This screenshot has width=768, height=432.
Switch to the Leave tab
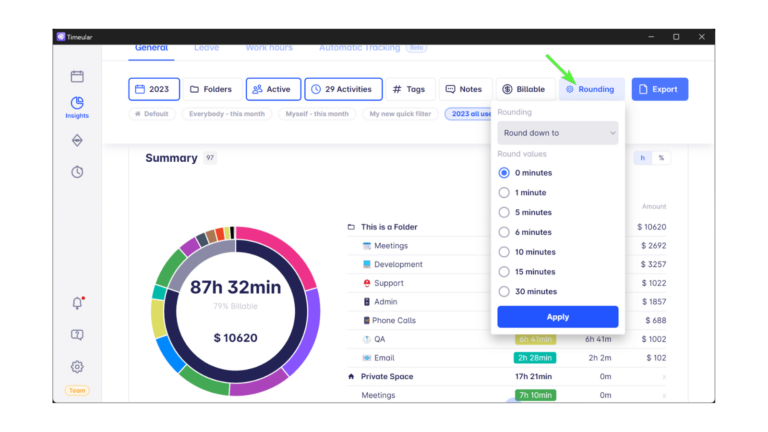(206, 47)
